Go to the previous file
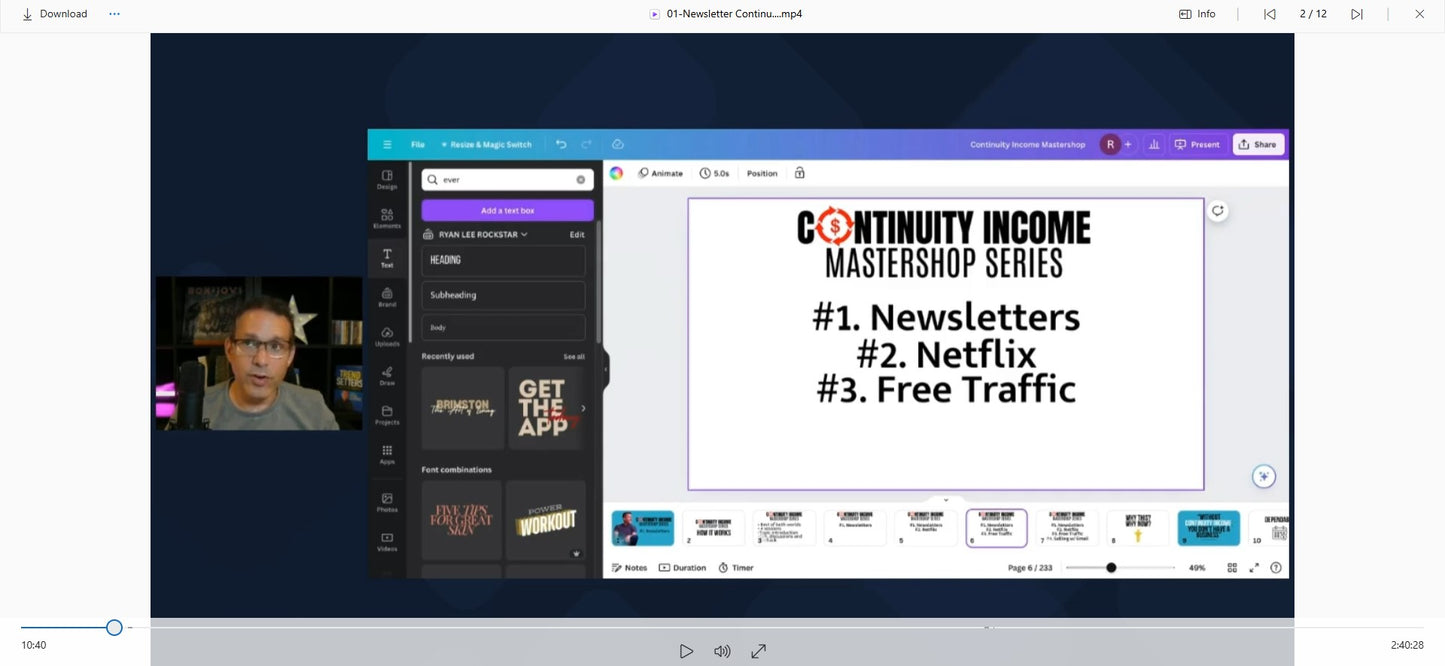The image size is (1445, 666). [x=1270, y=14]
